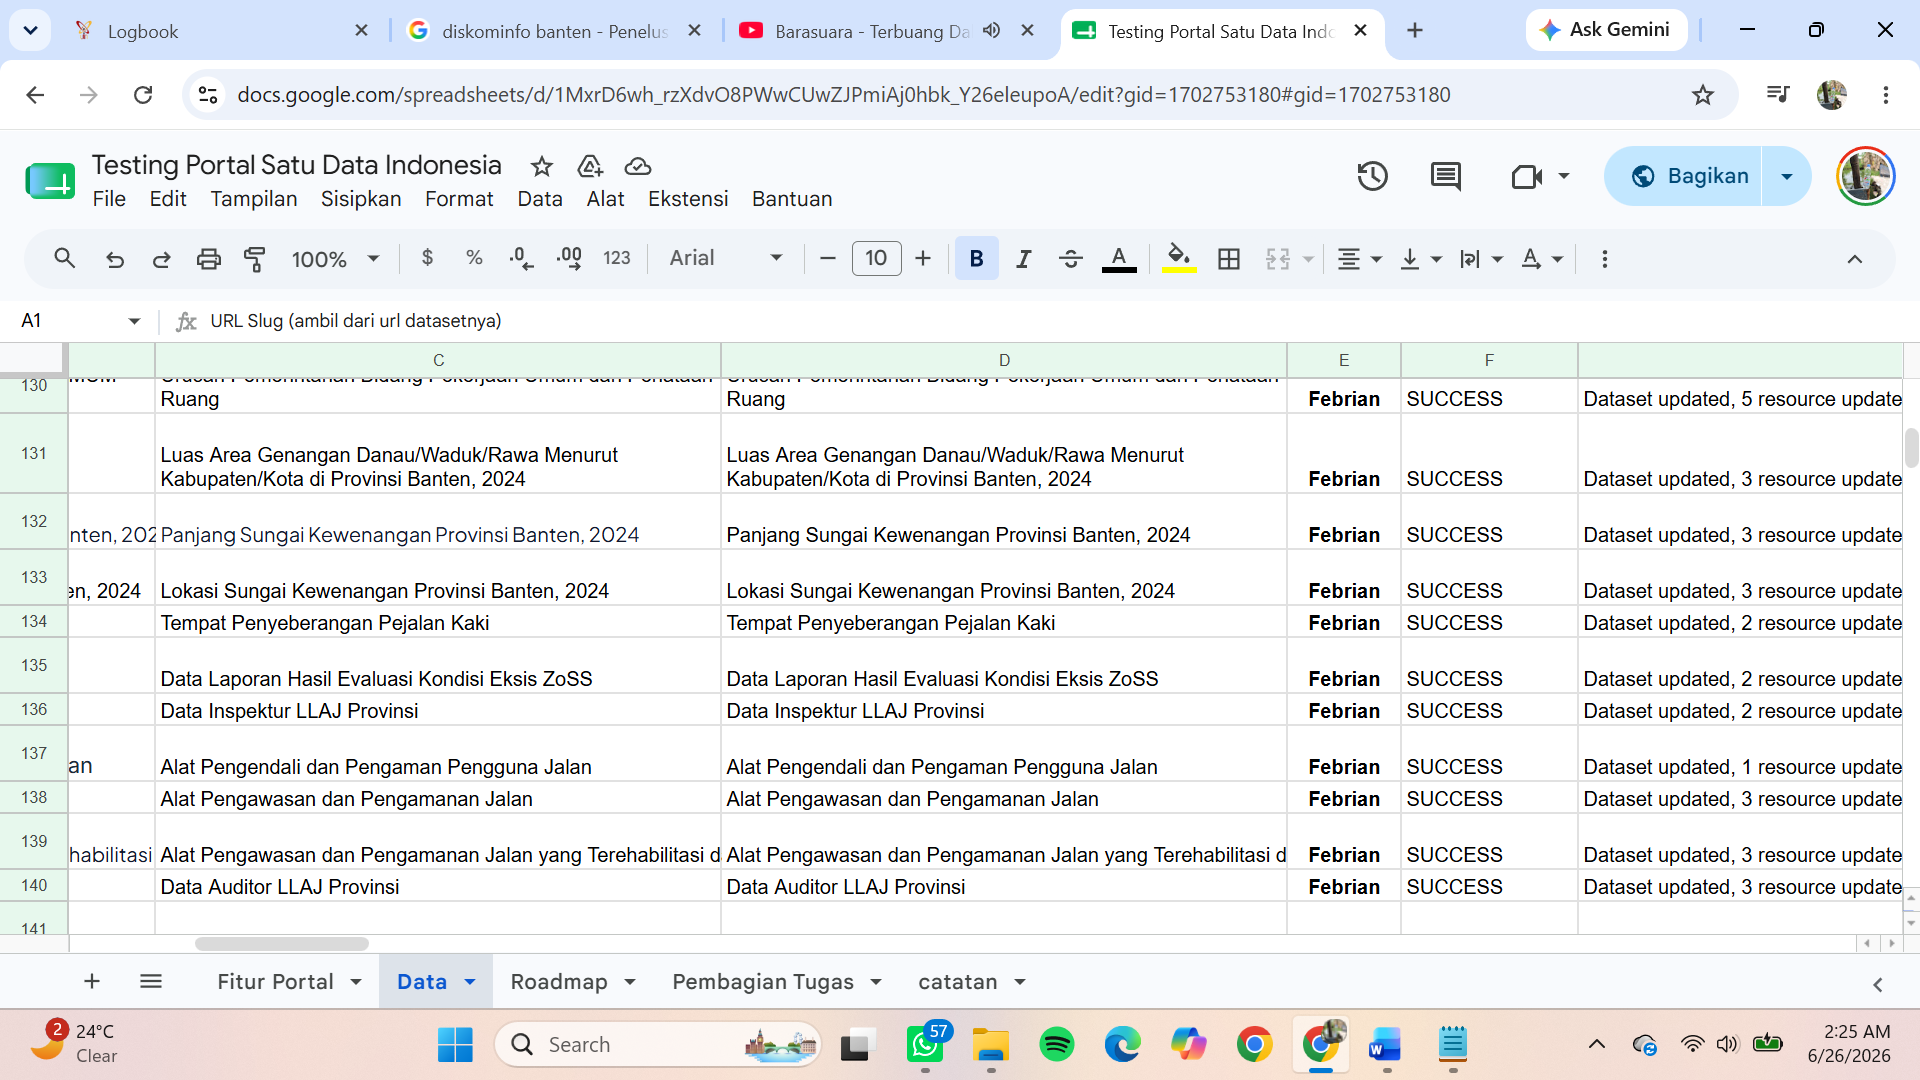Toggle bold formatting

(x=976, y=259)
